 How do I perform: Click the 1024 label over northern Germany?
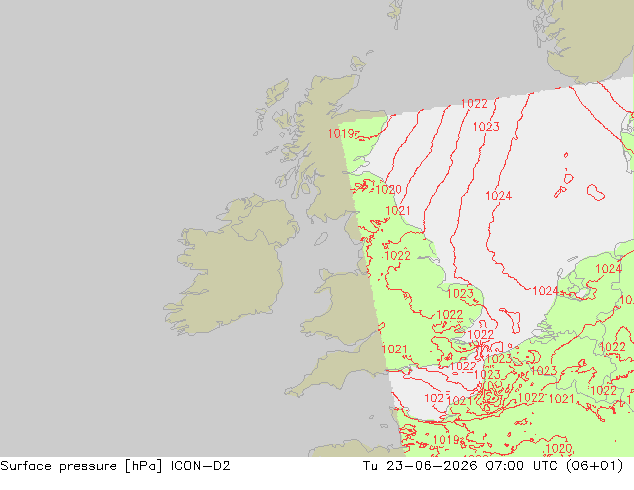(609, 269)
